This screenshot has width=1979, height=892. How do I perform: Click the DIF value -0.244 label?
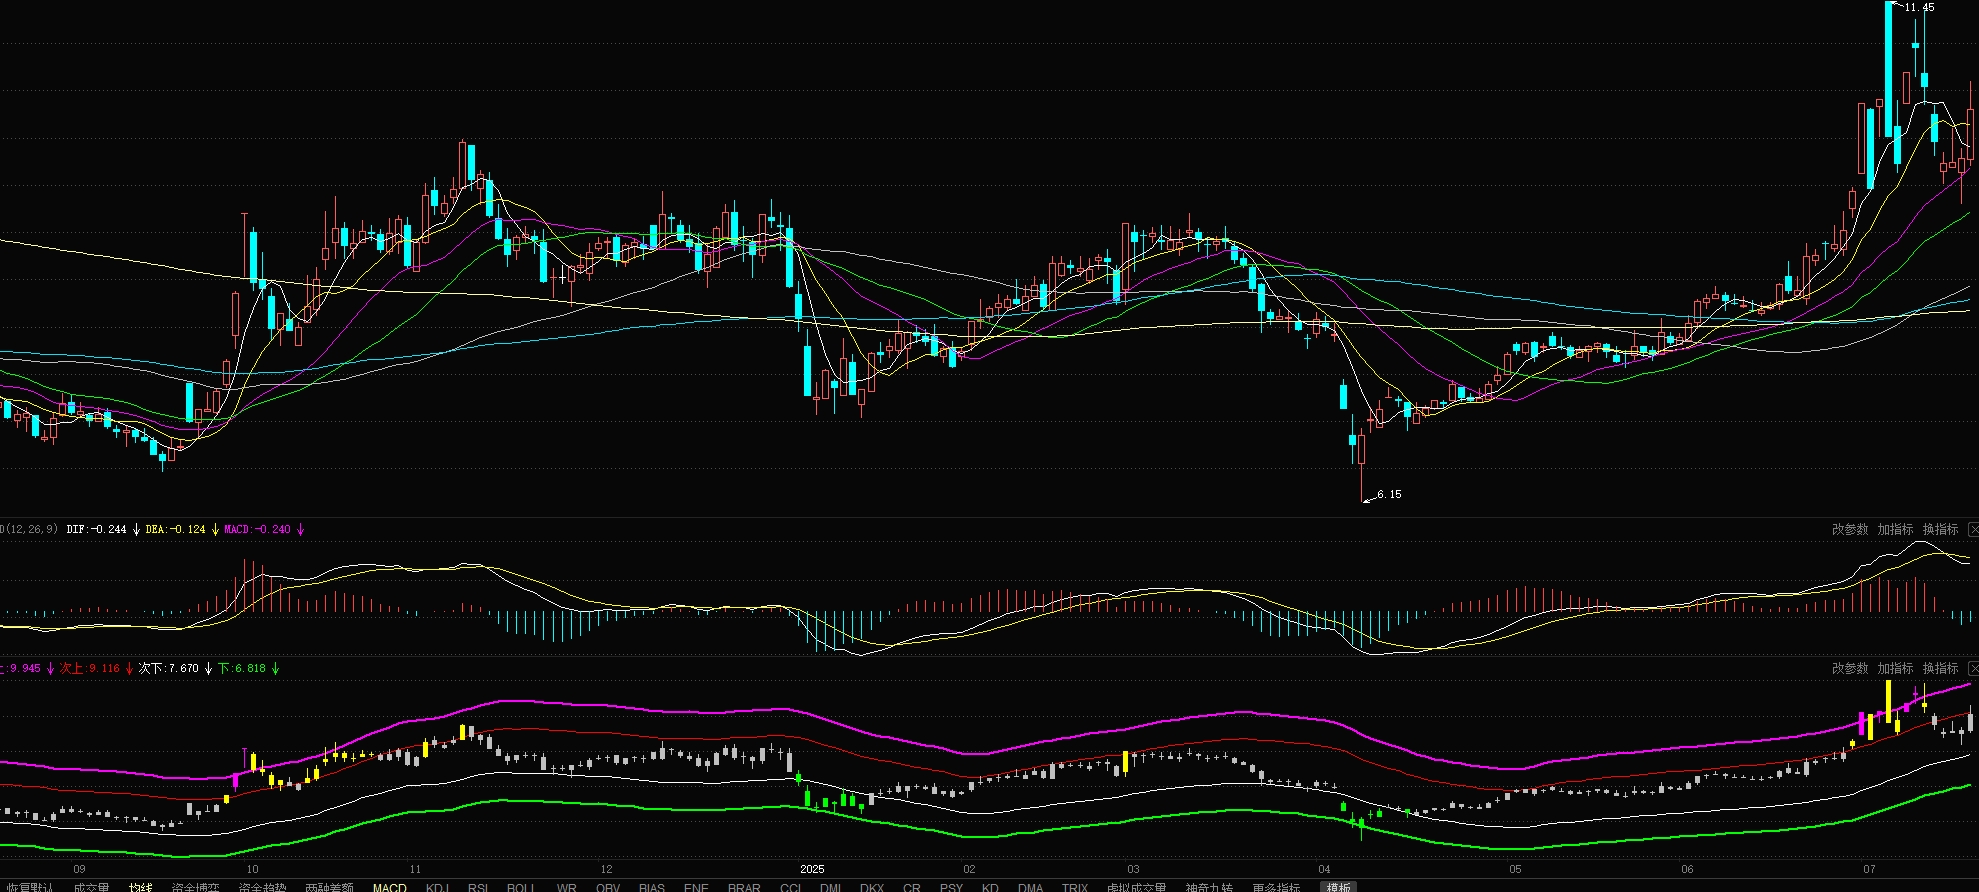(97, 529)
